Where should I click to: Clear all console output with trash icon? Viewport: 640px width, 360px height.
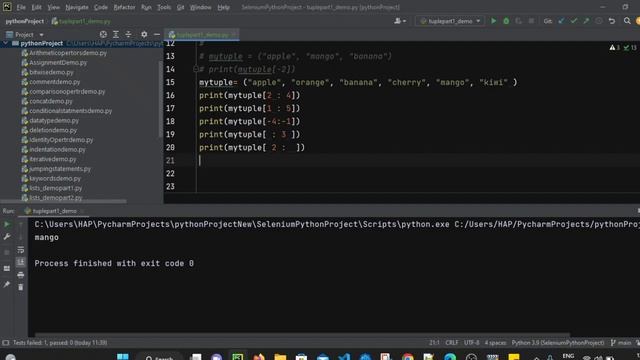[20, 287]
